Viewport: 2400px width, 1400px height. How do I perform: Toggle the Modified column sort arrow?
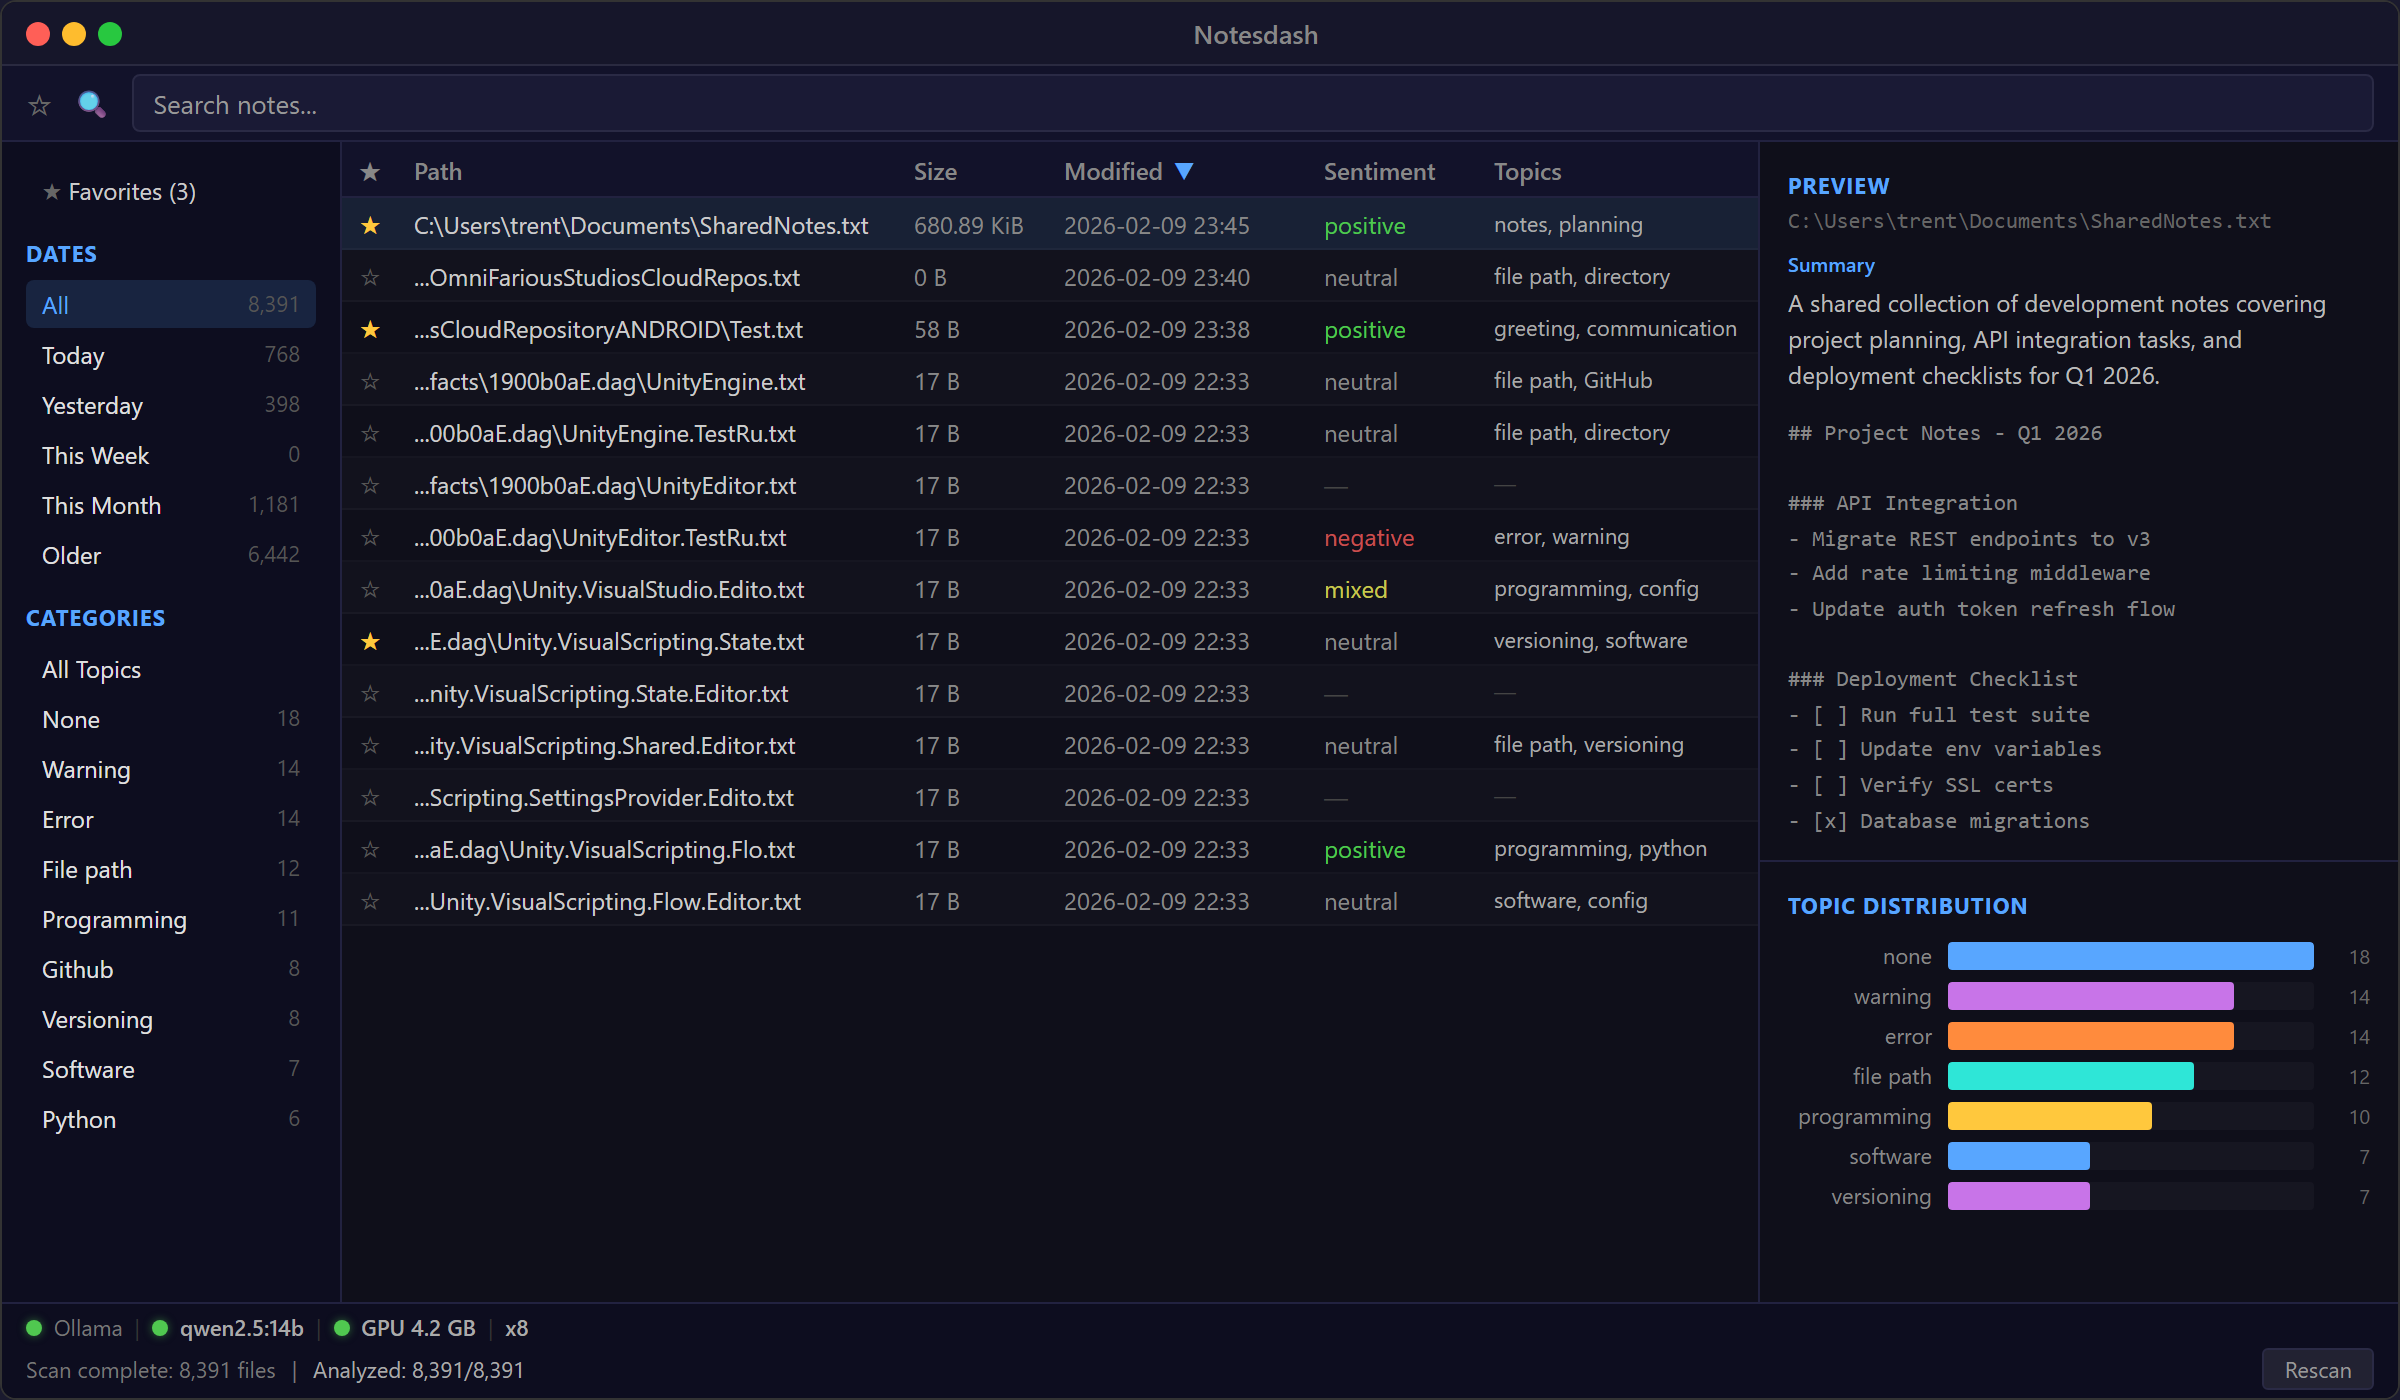(x=1185, y=171)
